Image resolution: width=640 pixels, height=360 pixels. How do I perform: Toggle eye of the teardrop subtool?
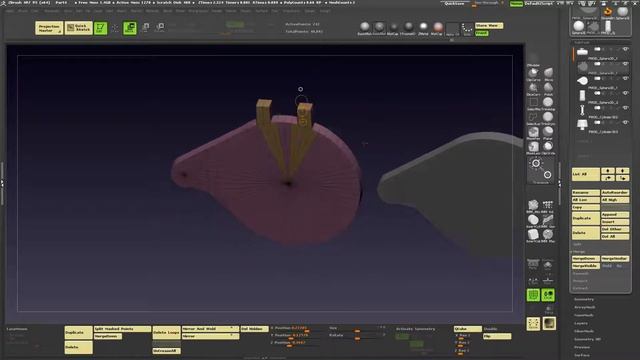click(x=625, y=78)
